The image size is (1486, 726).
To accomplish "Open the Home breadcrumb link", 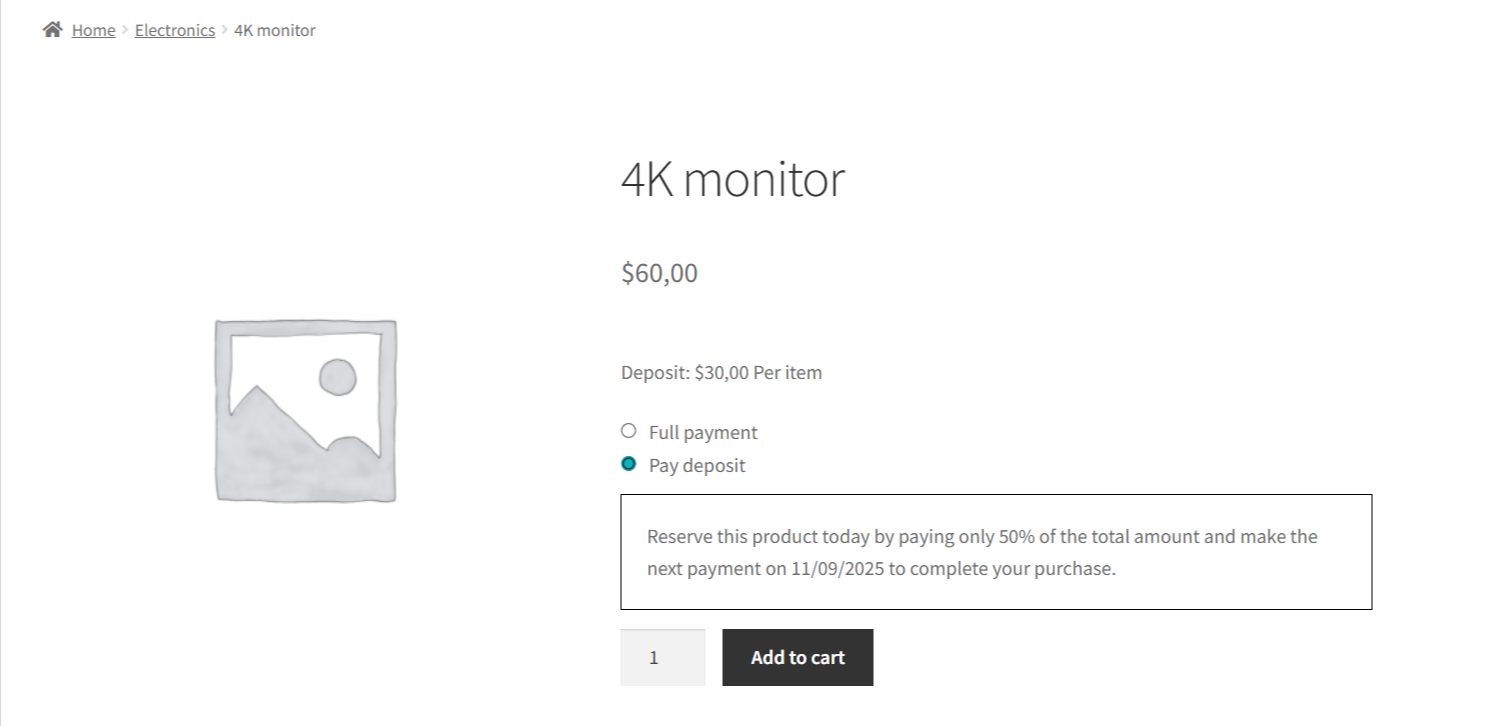I will (x=93, y=30).
